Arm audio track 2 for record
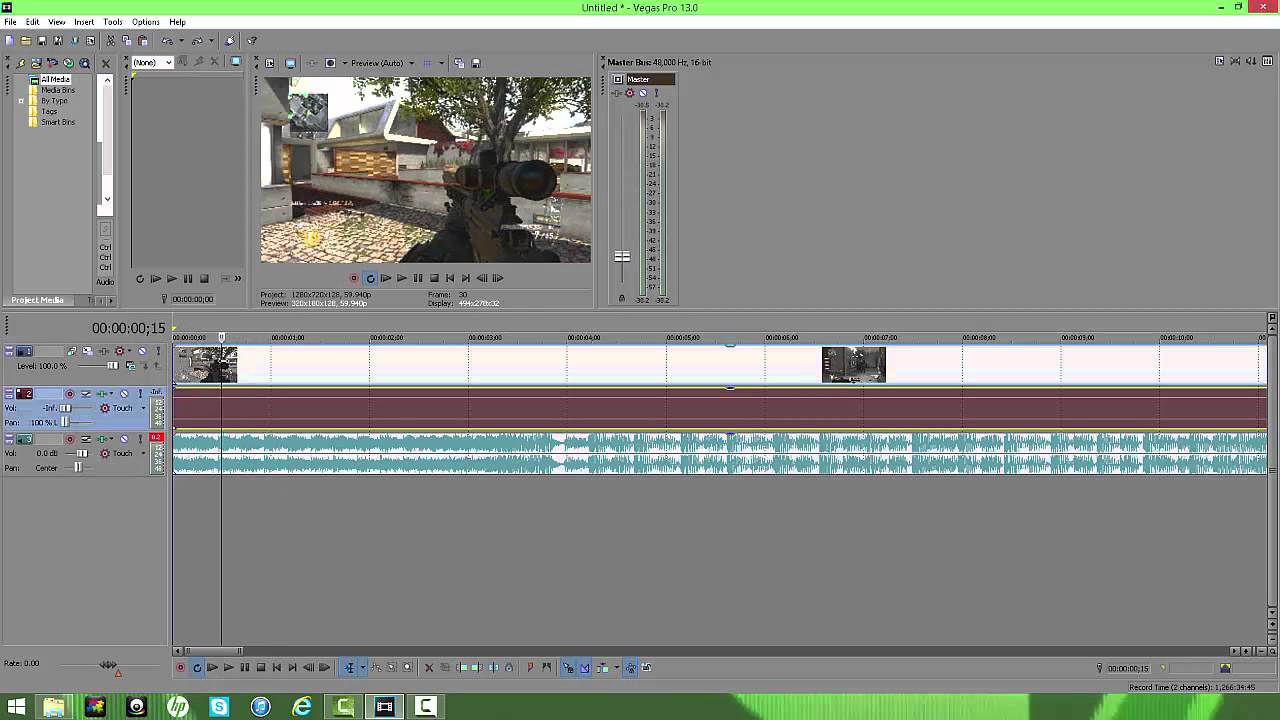The height and width of the screenshot is (720, 1280). [x=70, y=394]
